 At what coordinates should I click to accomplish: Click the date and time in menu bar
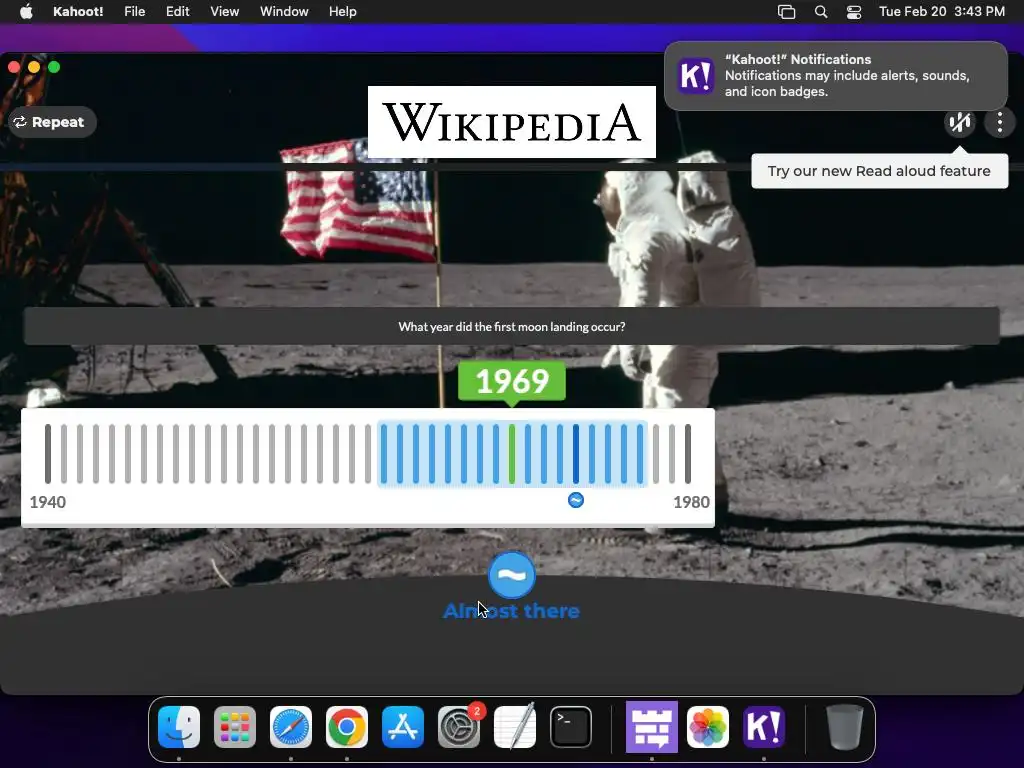pyautogui.click(x=942, y=12)
